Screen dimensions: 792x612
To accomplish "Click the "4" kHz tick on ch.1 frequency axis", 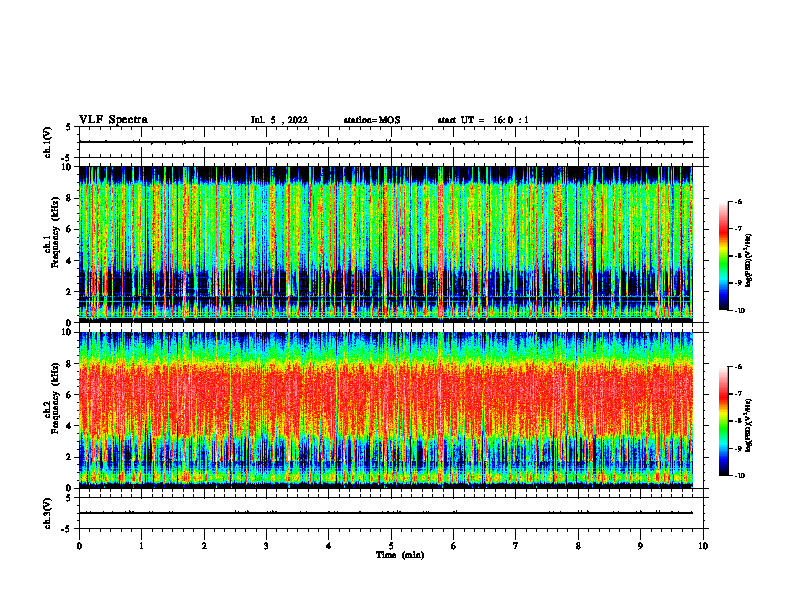I will [x=69, y=261].
